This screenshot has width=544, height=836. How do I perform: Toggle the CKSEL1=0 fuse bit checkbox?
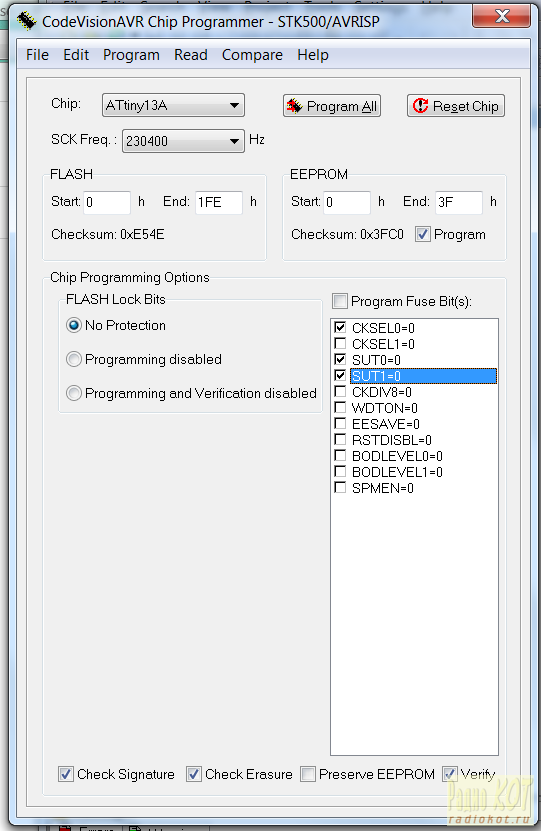[x=340, y=343]
